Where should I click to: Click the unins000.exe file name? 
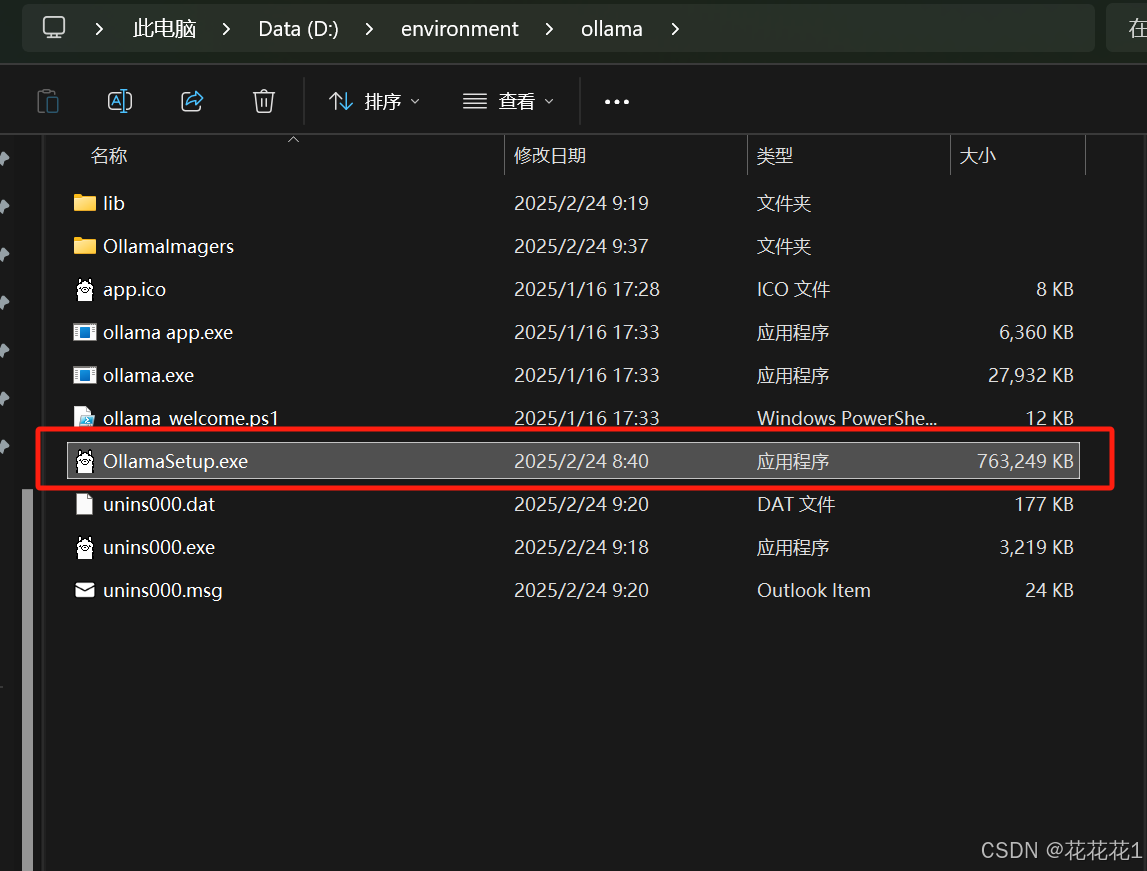pyautogui.click(x=159, y=547)
